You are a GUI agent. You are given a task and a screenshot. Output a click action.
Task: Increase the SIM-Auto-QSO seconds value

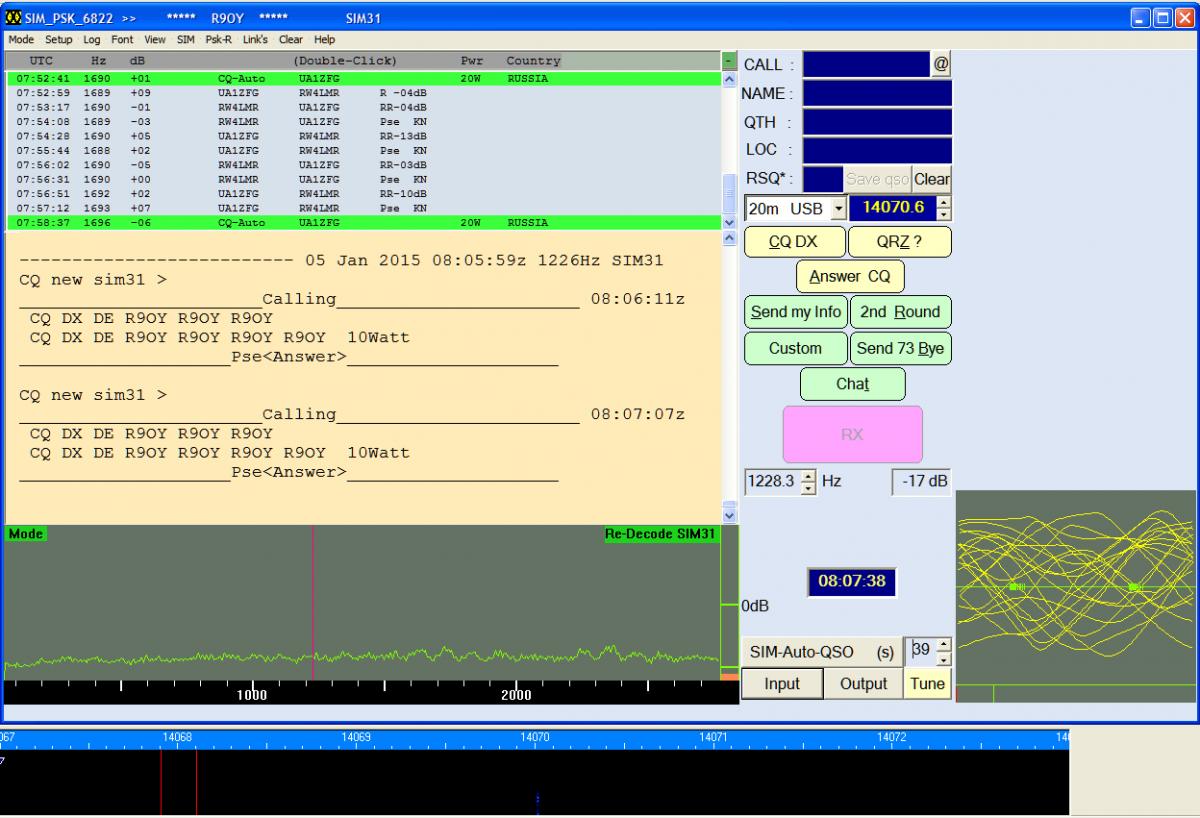943,644
